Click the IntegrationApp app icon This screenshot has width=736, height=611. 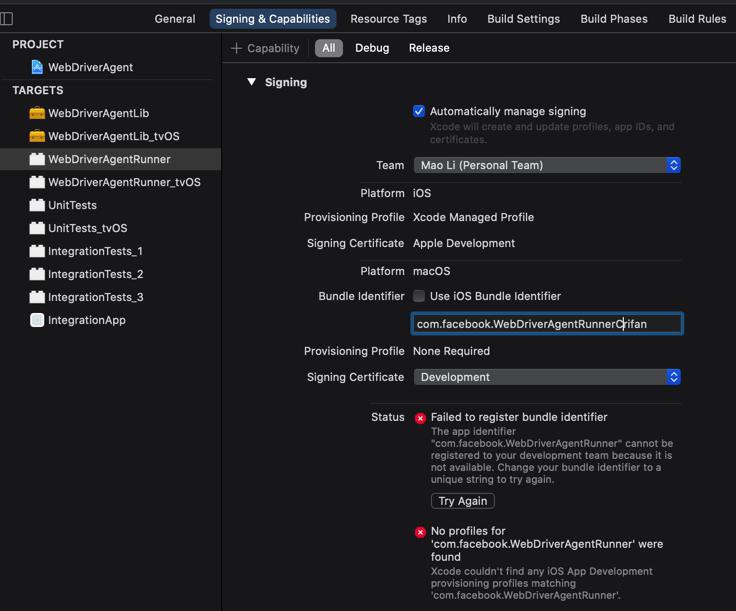37,320
